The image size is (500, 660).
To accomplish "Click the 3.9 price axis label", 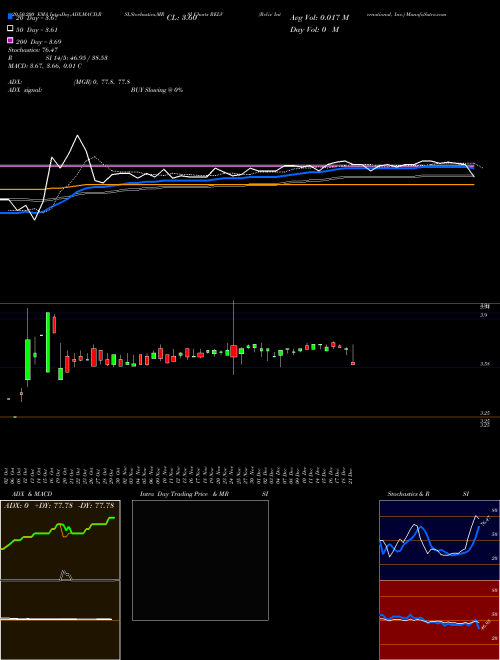I will [484, 315].
